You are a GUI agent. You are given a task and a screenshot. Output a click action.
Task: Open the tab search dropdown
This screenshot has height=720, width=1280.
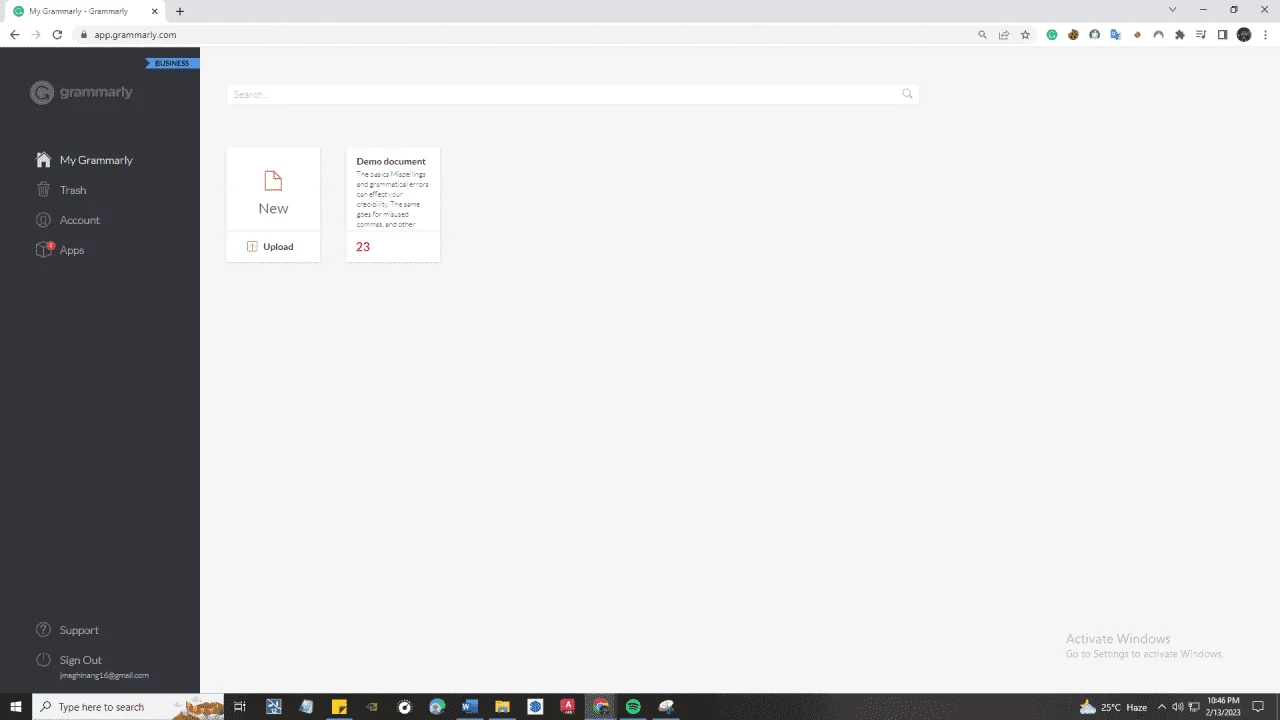coord(1173,10)
